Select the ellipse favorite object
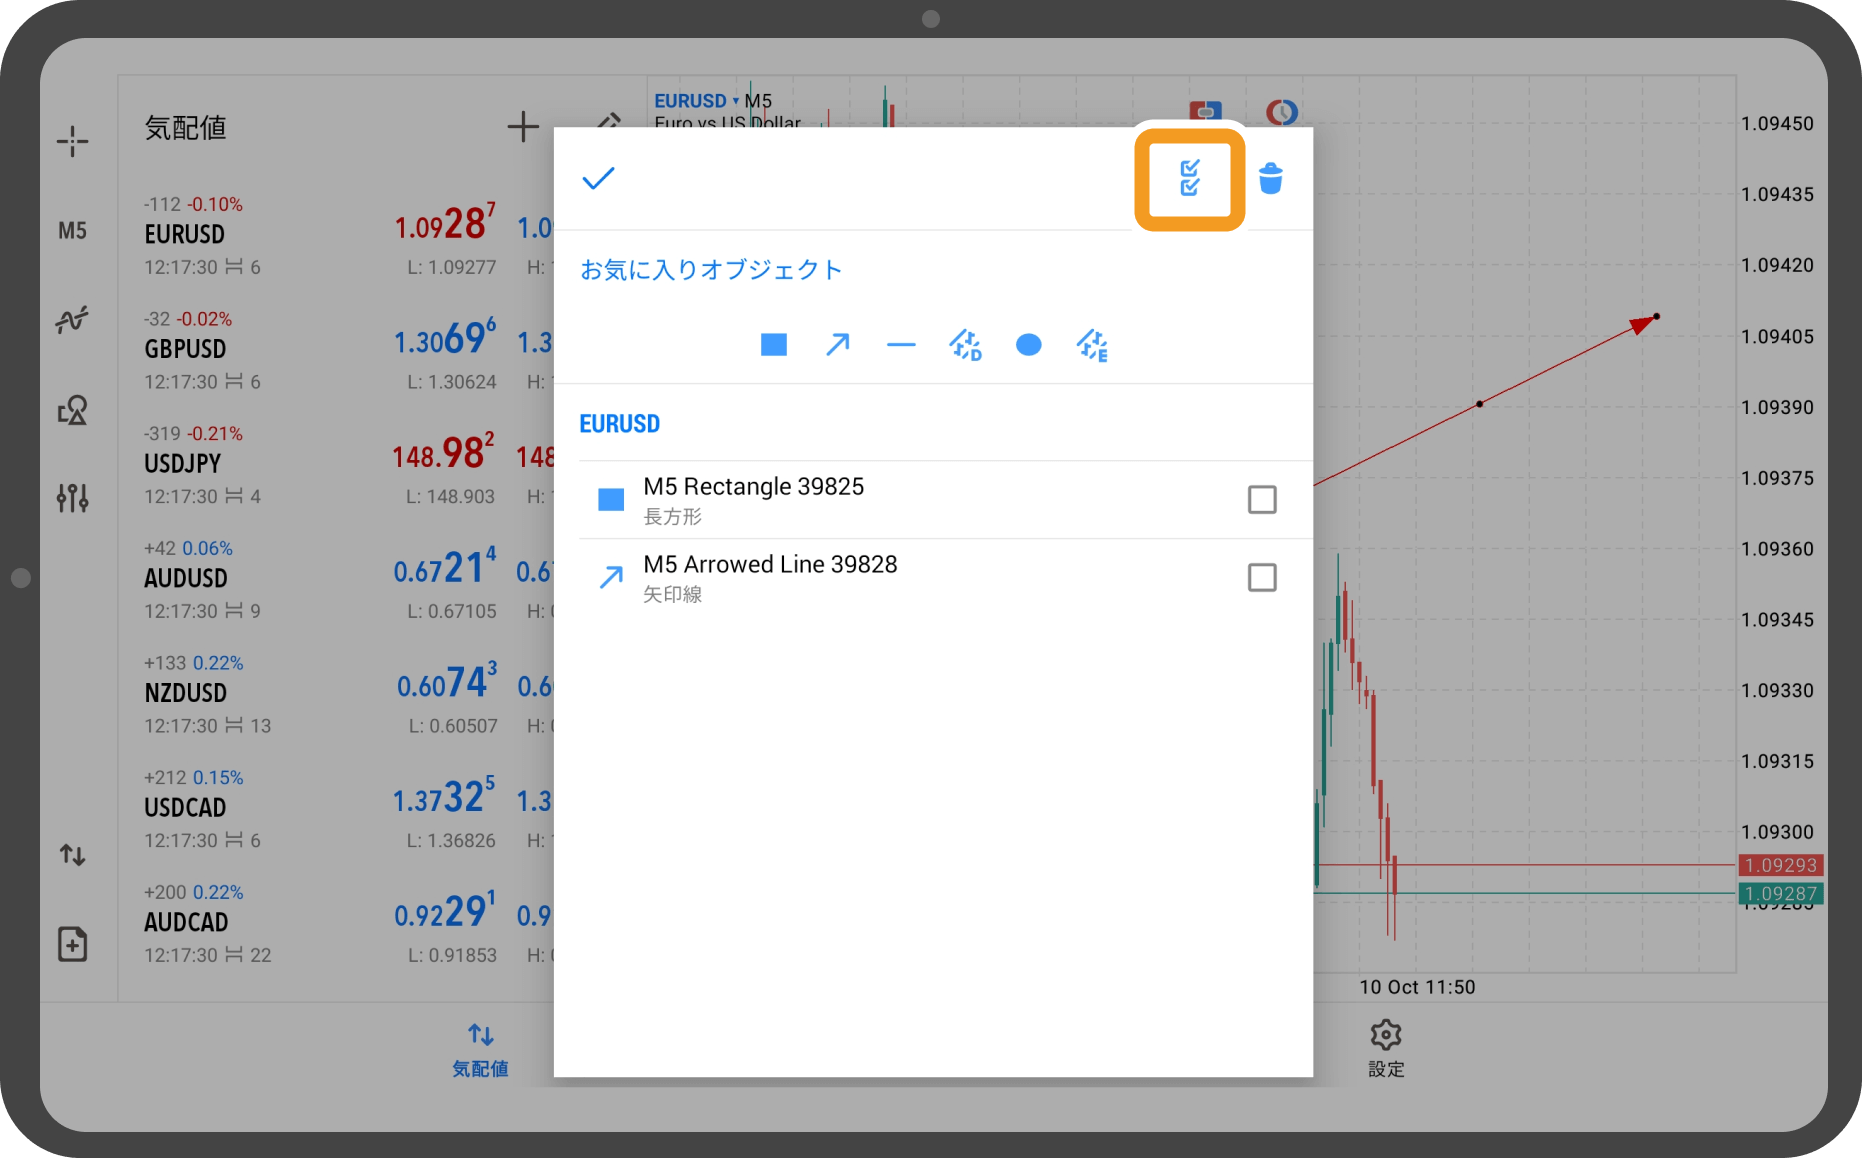 1028,345
